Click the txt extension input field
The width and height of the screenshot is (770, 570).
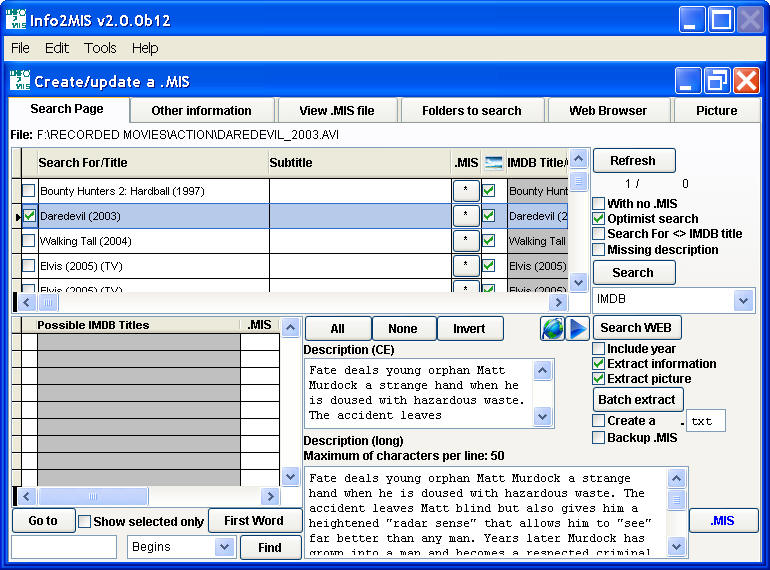click(x=706, y=421)
